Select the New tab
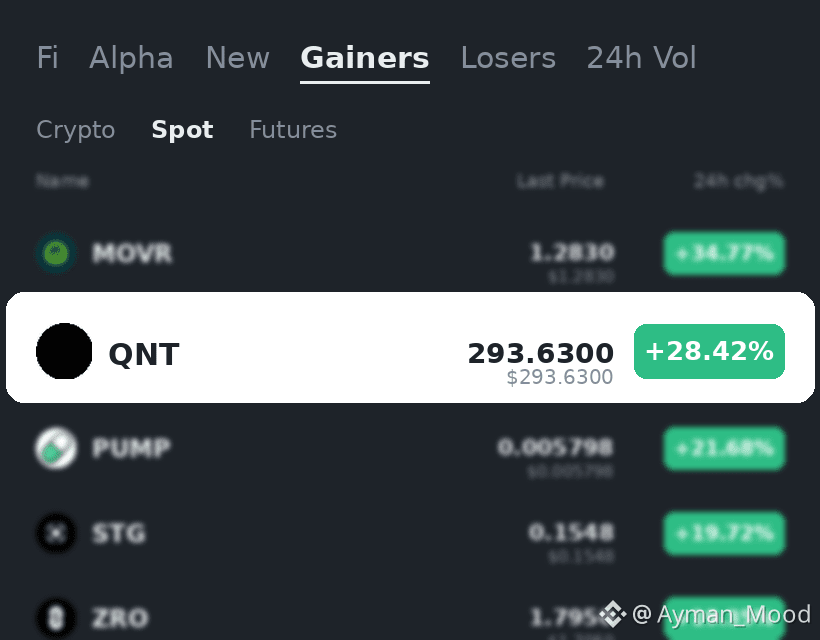 pyautogui.click(x=237, y=58)
